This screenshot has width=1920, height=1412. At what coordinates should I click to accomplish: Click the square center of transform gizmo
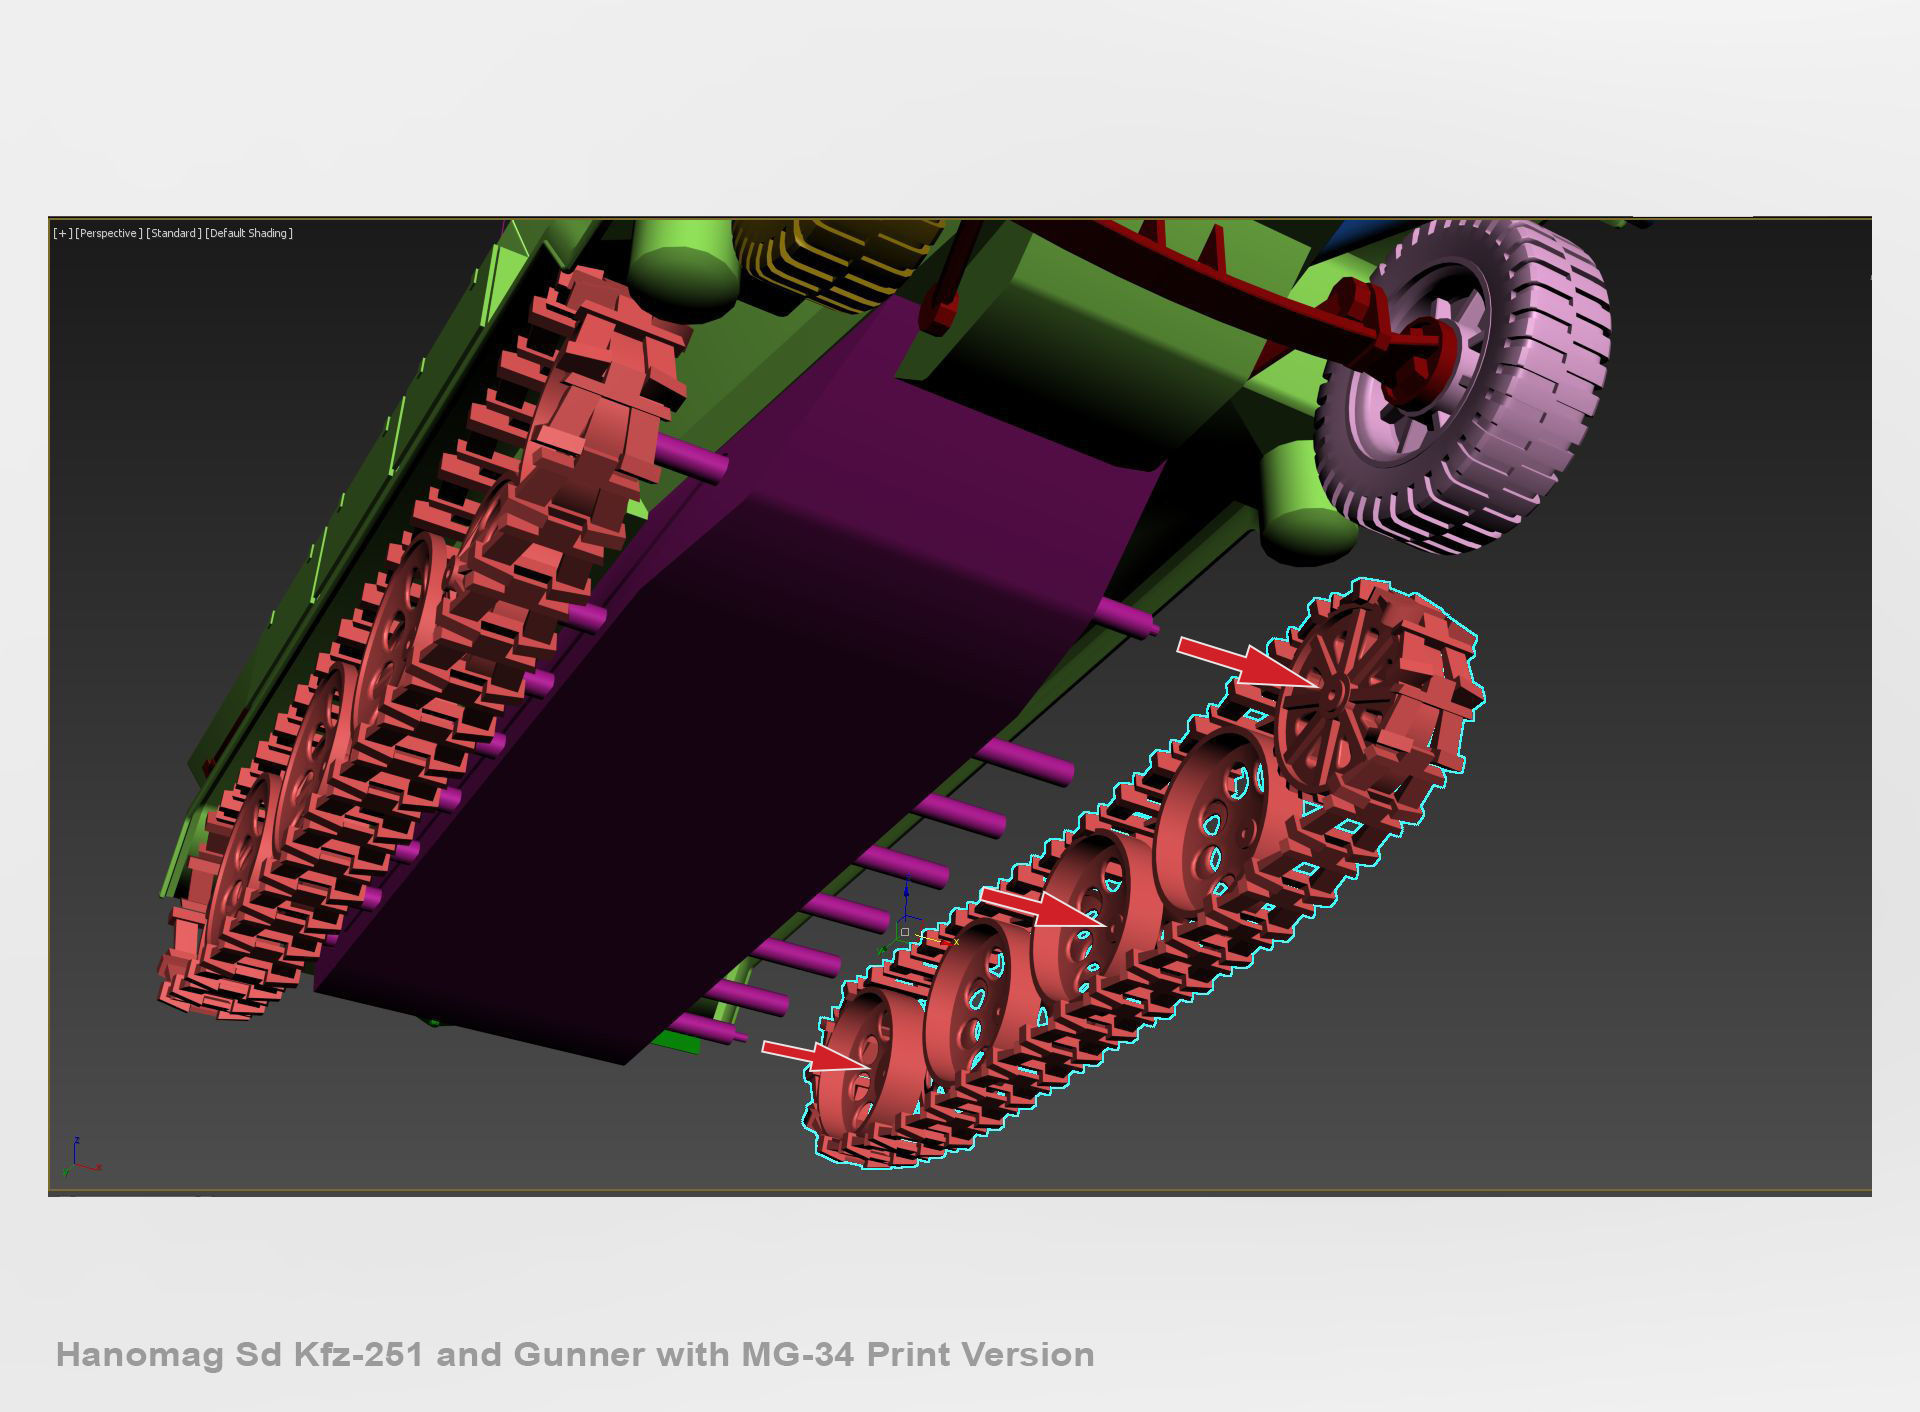pyautogui.click(x=905, y=932)
